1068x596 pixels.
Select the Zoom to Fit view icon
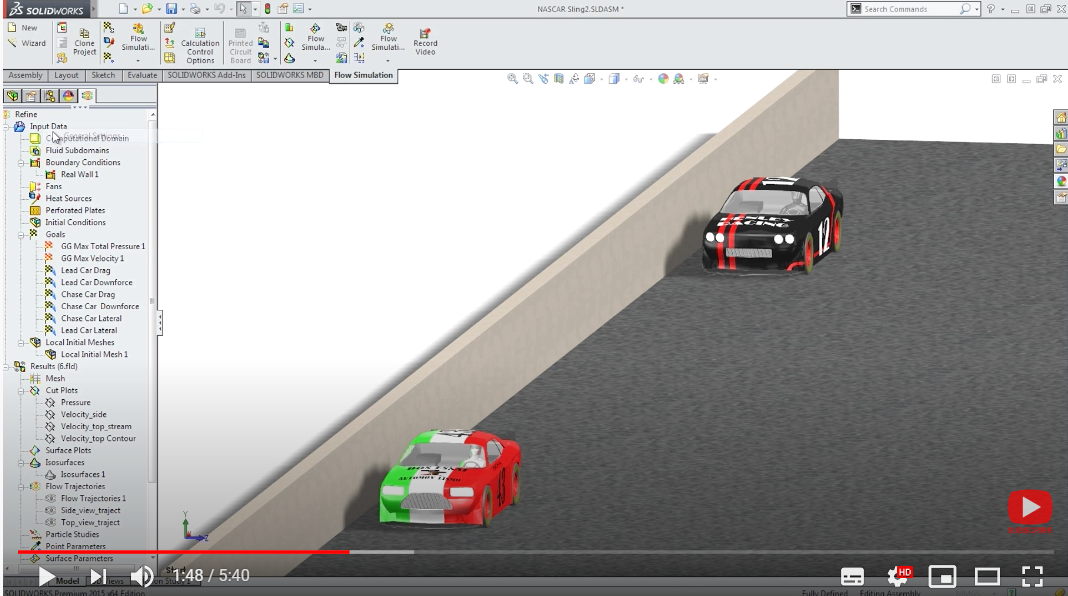pos(511,78)
